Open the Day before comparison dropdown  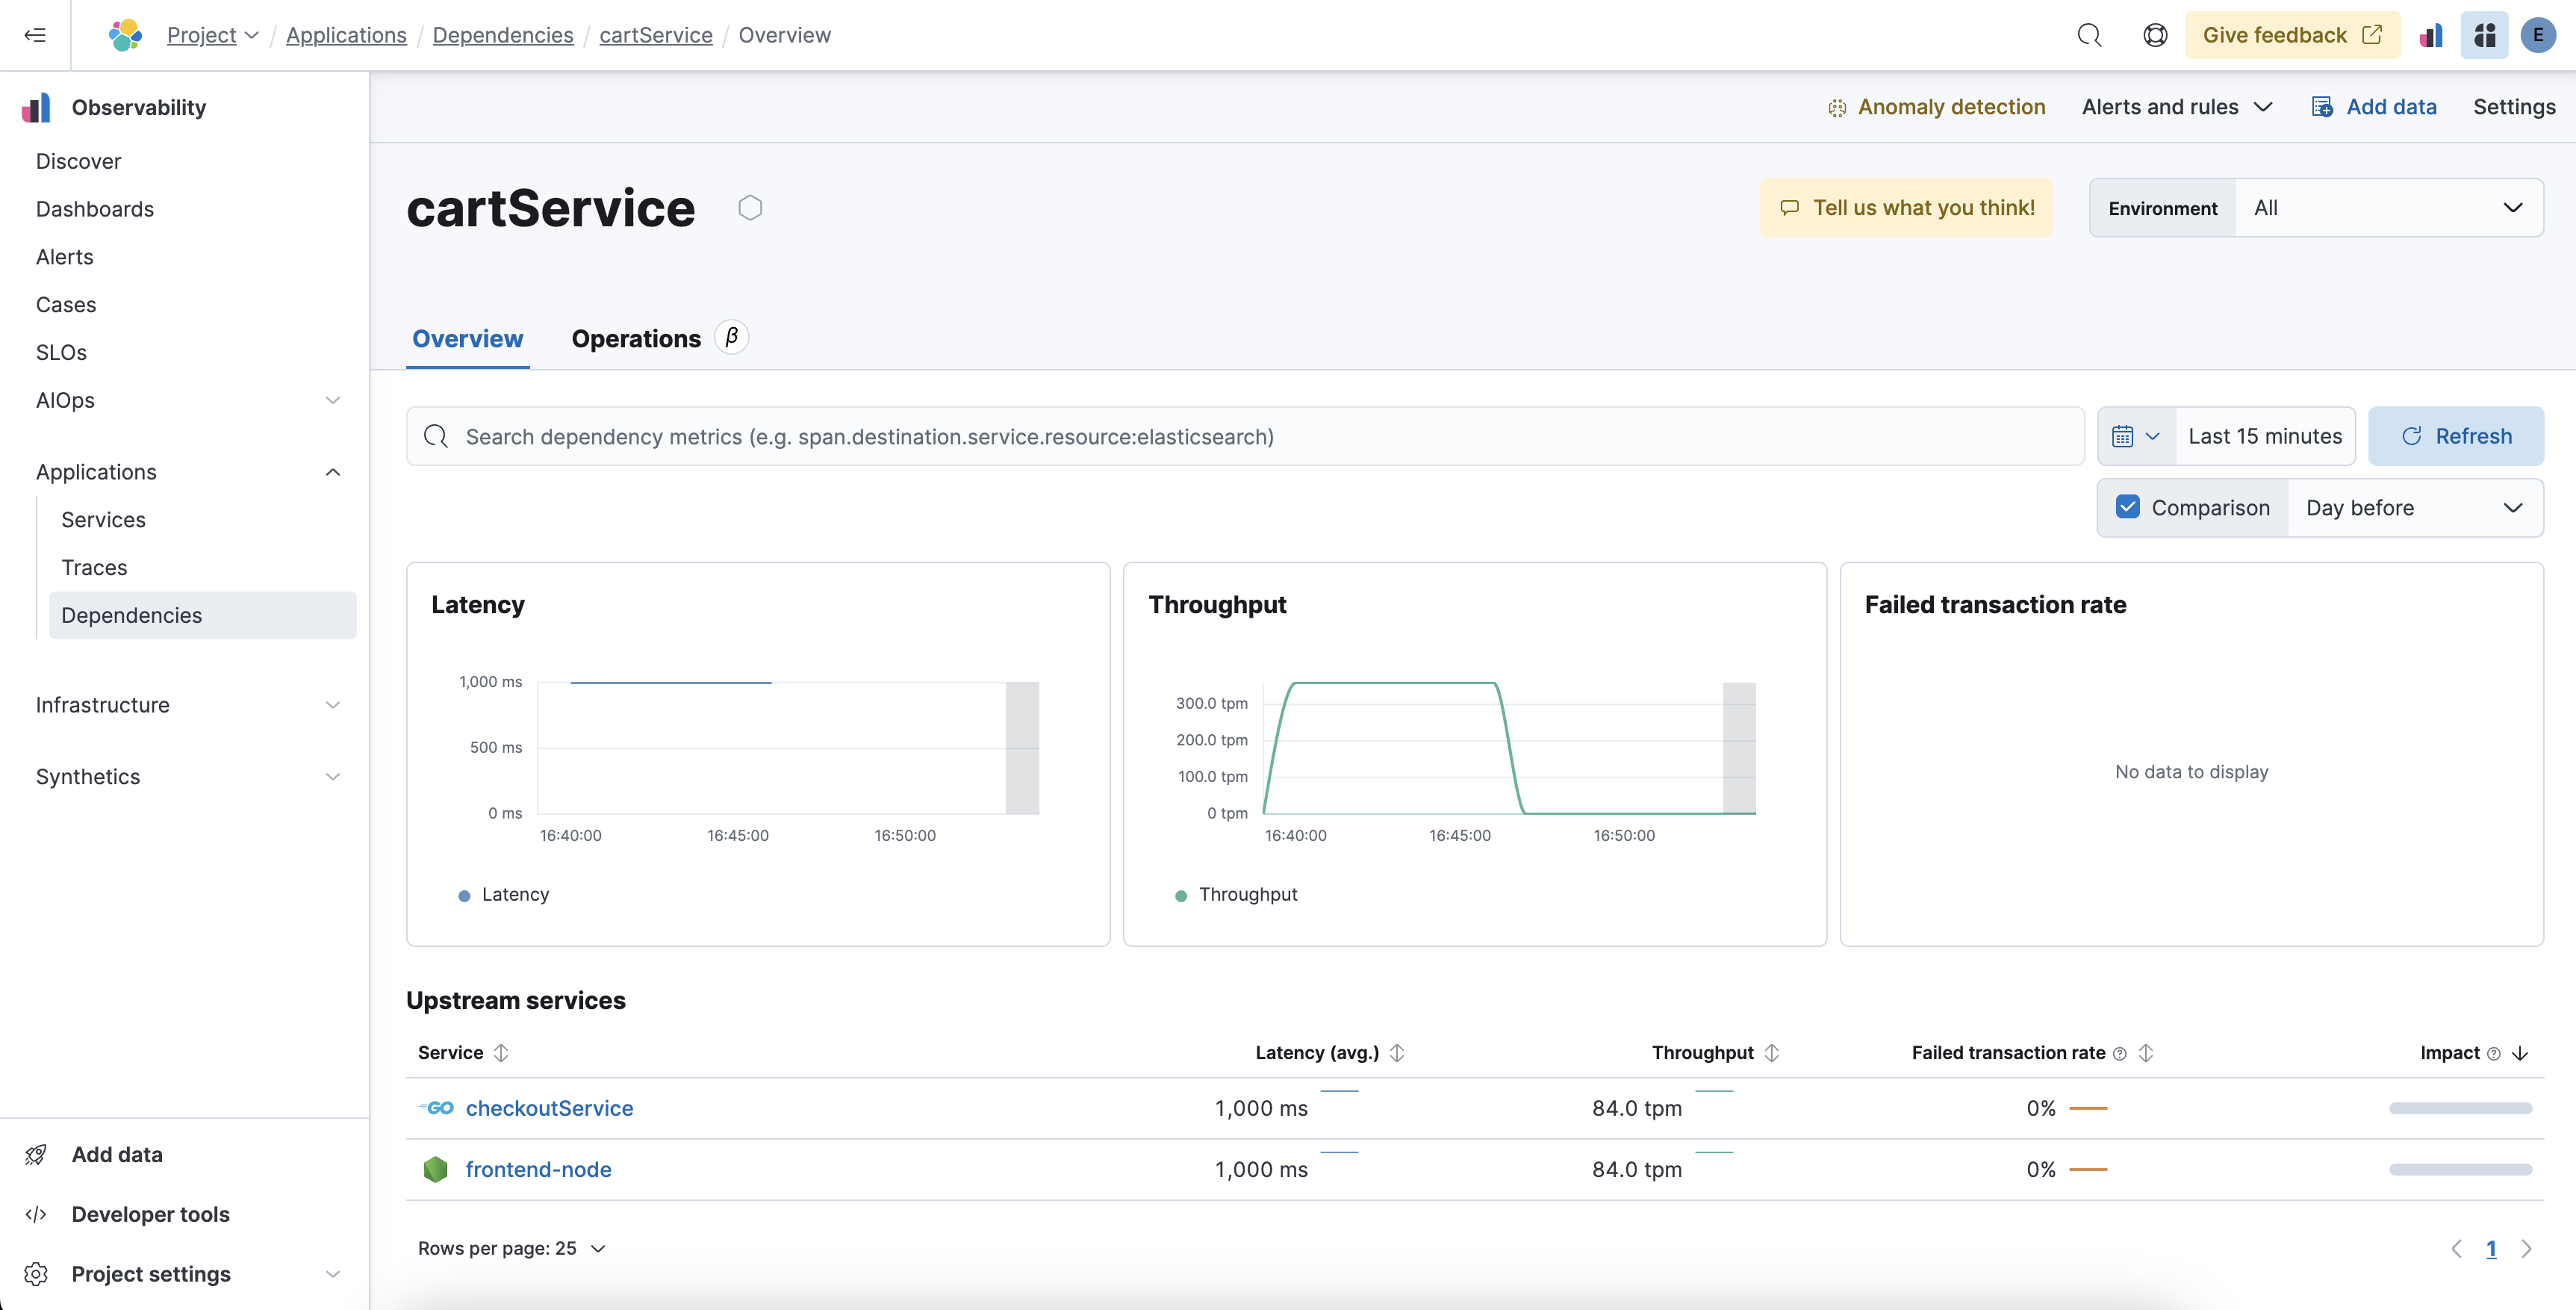tap(2414, 507)
